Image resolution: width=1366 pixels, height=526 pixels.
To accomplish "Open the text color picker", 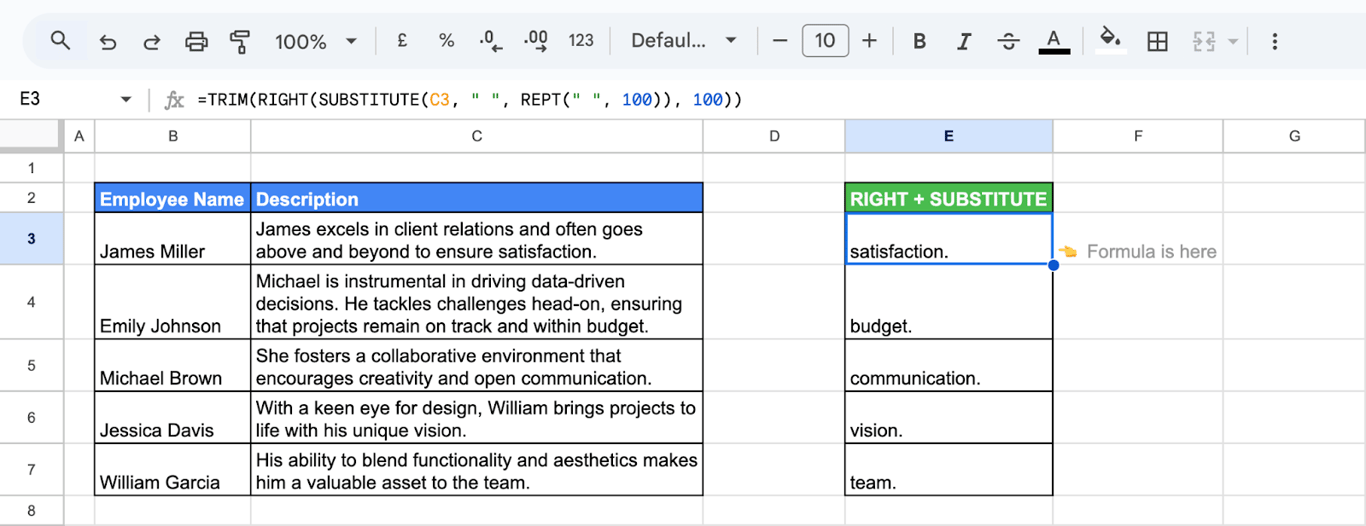I will coord(1053,41).
